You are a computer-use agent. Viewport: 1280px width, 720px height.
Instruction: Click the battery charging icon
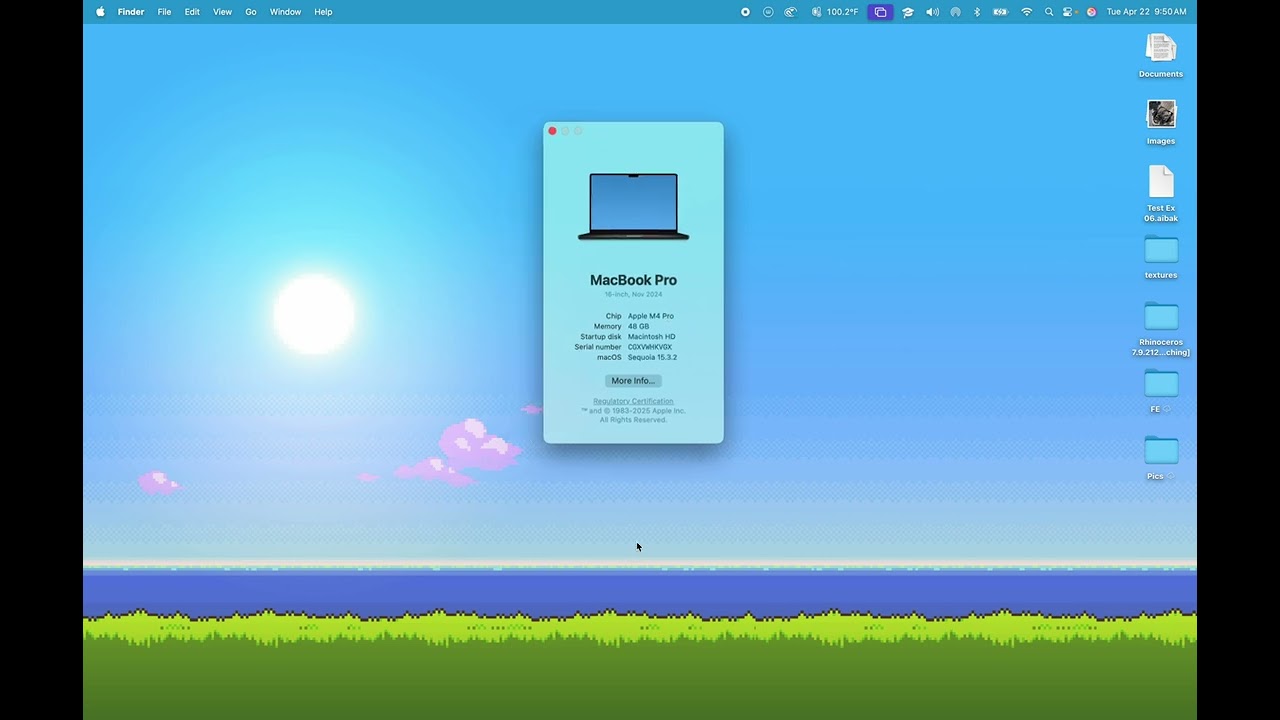(x=1000, y=12)
